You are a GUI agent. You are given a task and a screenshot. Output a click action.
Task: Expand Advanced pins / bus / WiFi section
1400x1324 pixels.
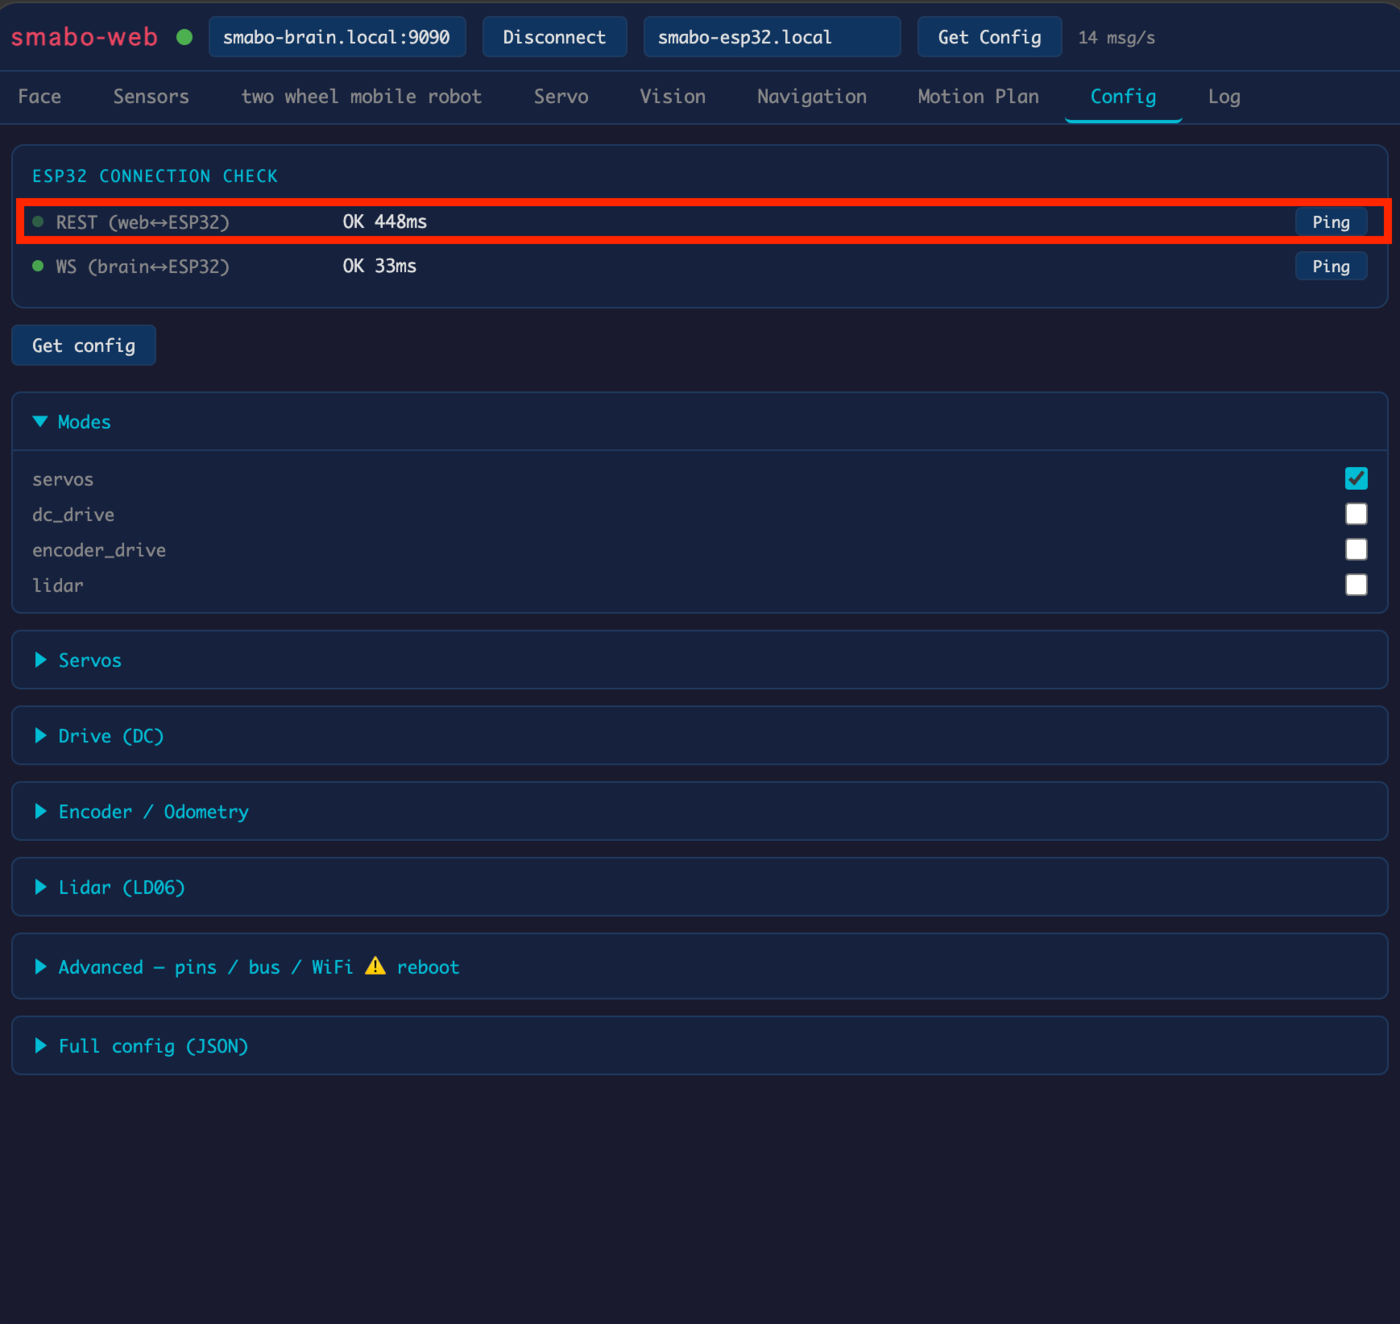[700, 966]
